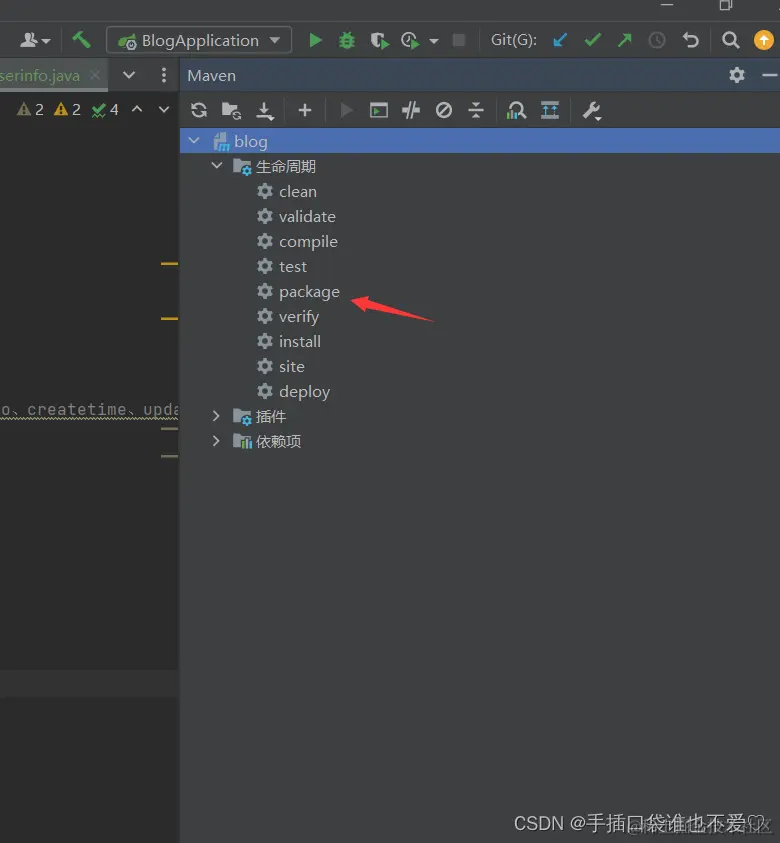Toggle Skip Tests mode icon
Screen dimensions: 780x843
click(444, 110)
